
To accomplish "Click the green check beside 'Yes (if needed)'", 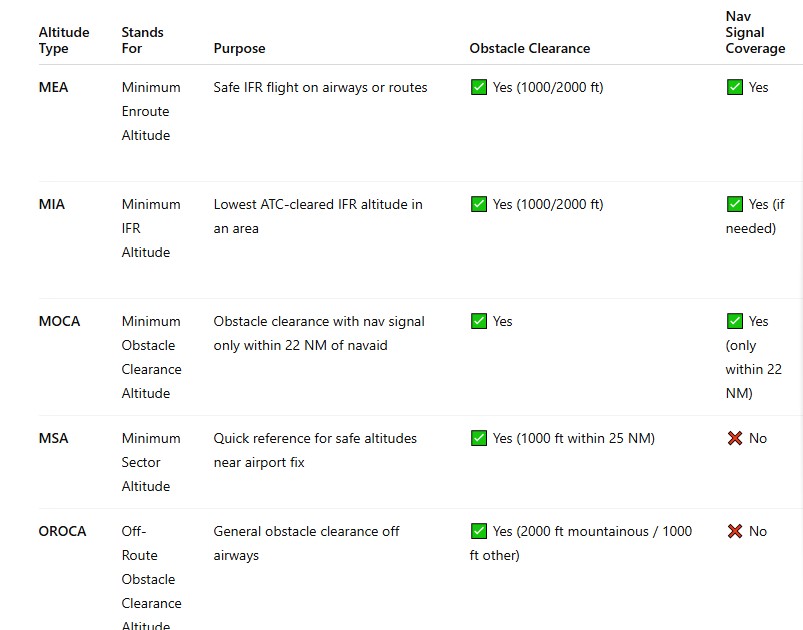I will [x=734, y=204].
